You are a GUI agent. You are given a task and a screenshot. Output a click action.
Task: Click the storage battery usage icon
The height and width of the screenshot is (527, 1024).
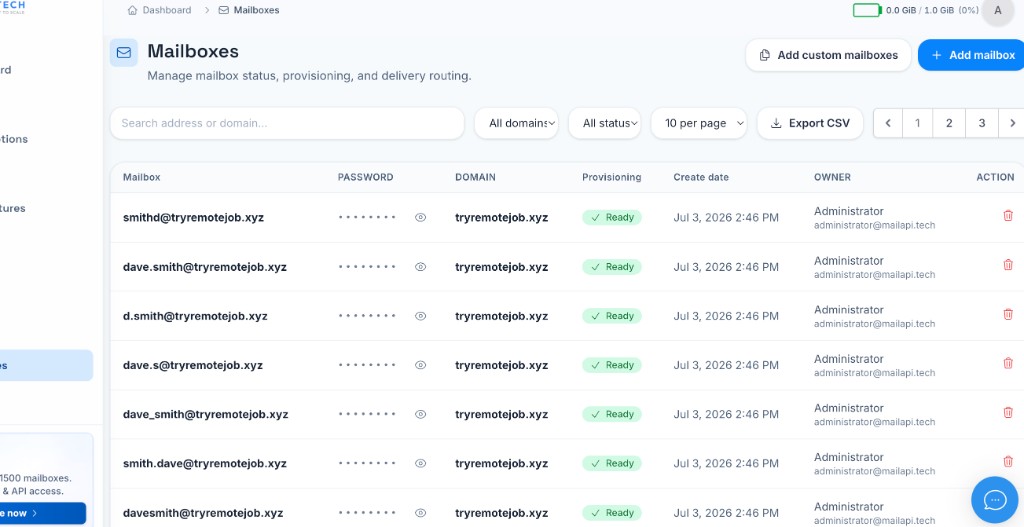click(867, 10)
